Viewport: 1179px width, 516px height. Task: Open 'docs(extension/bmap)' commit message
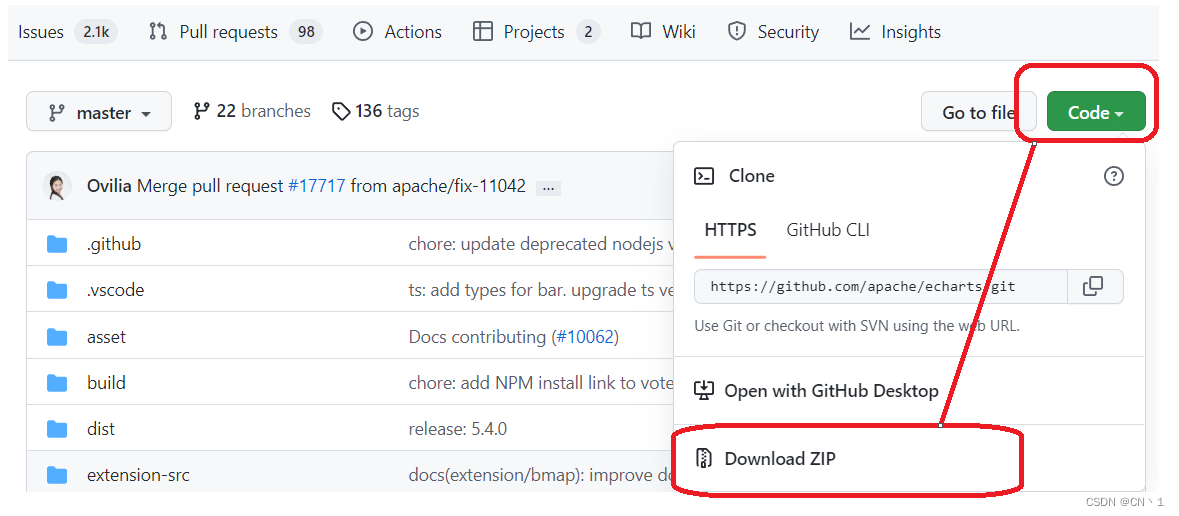pos(541,475)
